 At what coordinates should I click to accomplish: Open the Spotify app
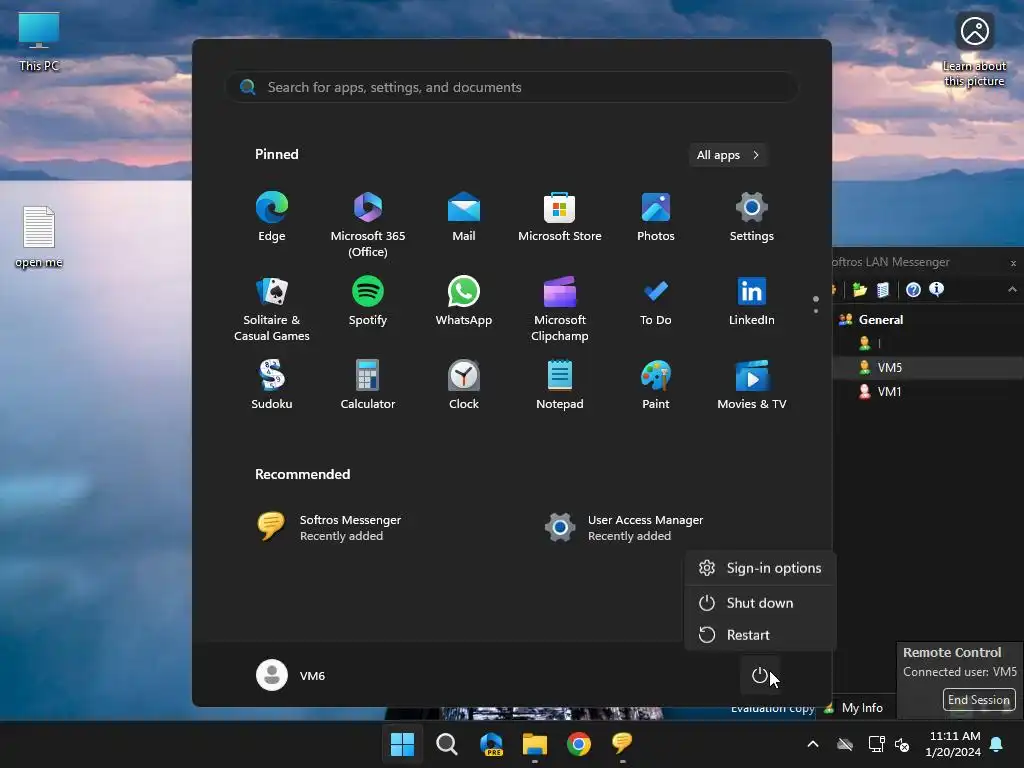tap(368, 300)
